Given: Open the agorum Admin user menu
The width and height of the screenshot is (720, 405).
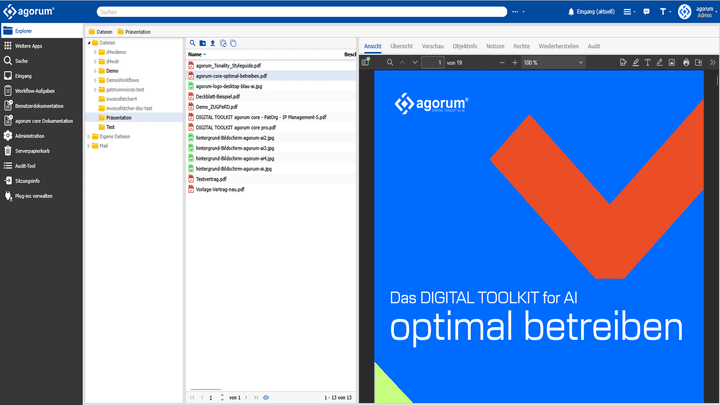Looking at the screenshot, I should (x=696, y=11).
